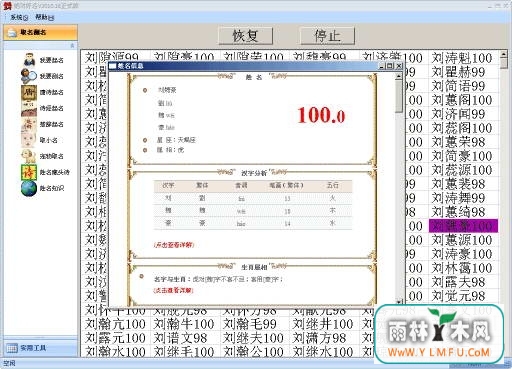Open the 姓名藏头诗 poem icon
The image size is (512, 369).
click(29, 172)
